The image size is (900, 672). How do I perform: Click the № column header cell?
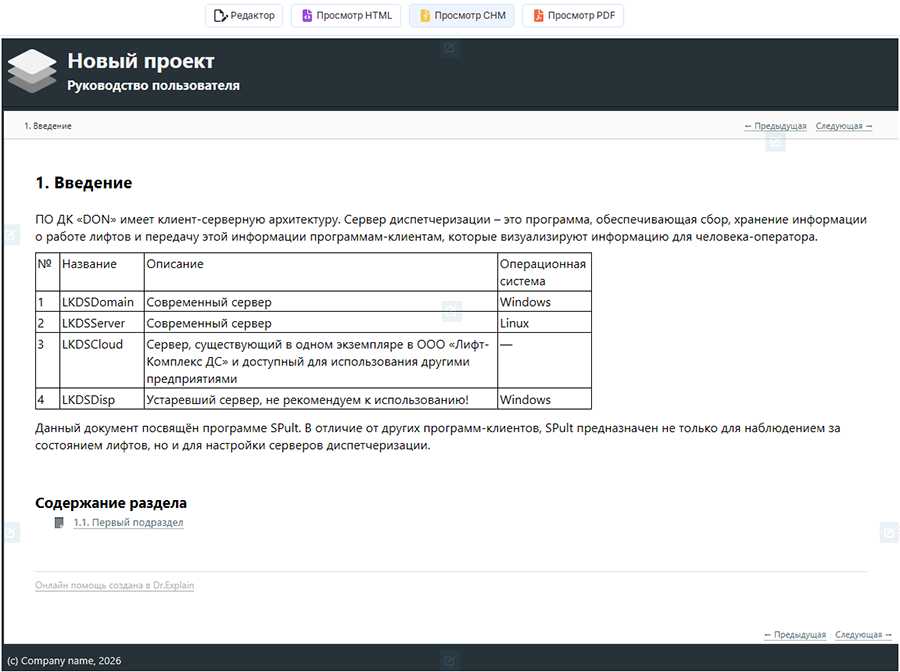click(48, 272)
